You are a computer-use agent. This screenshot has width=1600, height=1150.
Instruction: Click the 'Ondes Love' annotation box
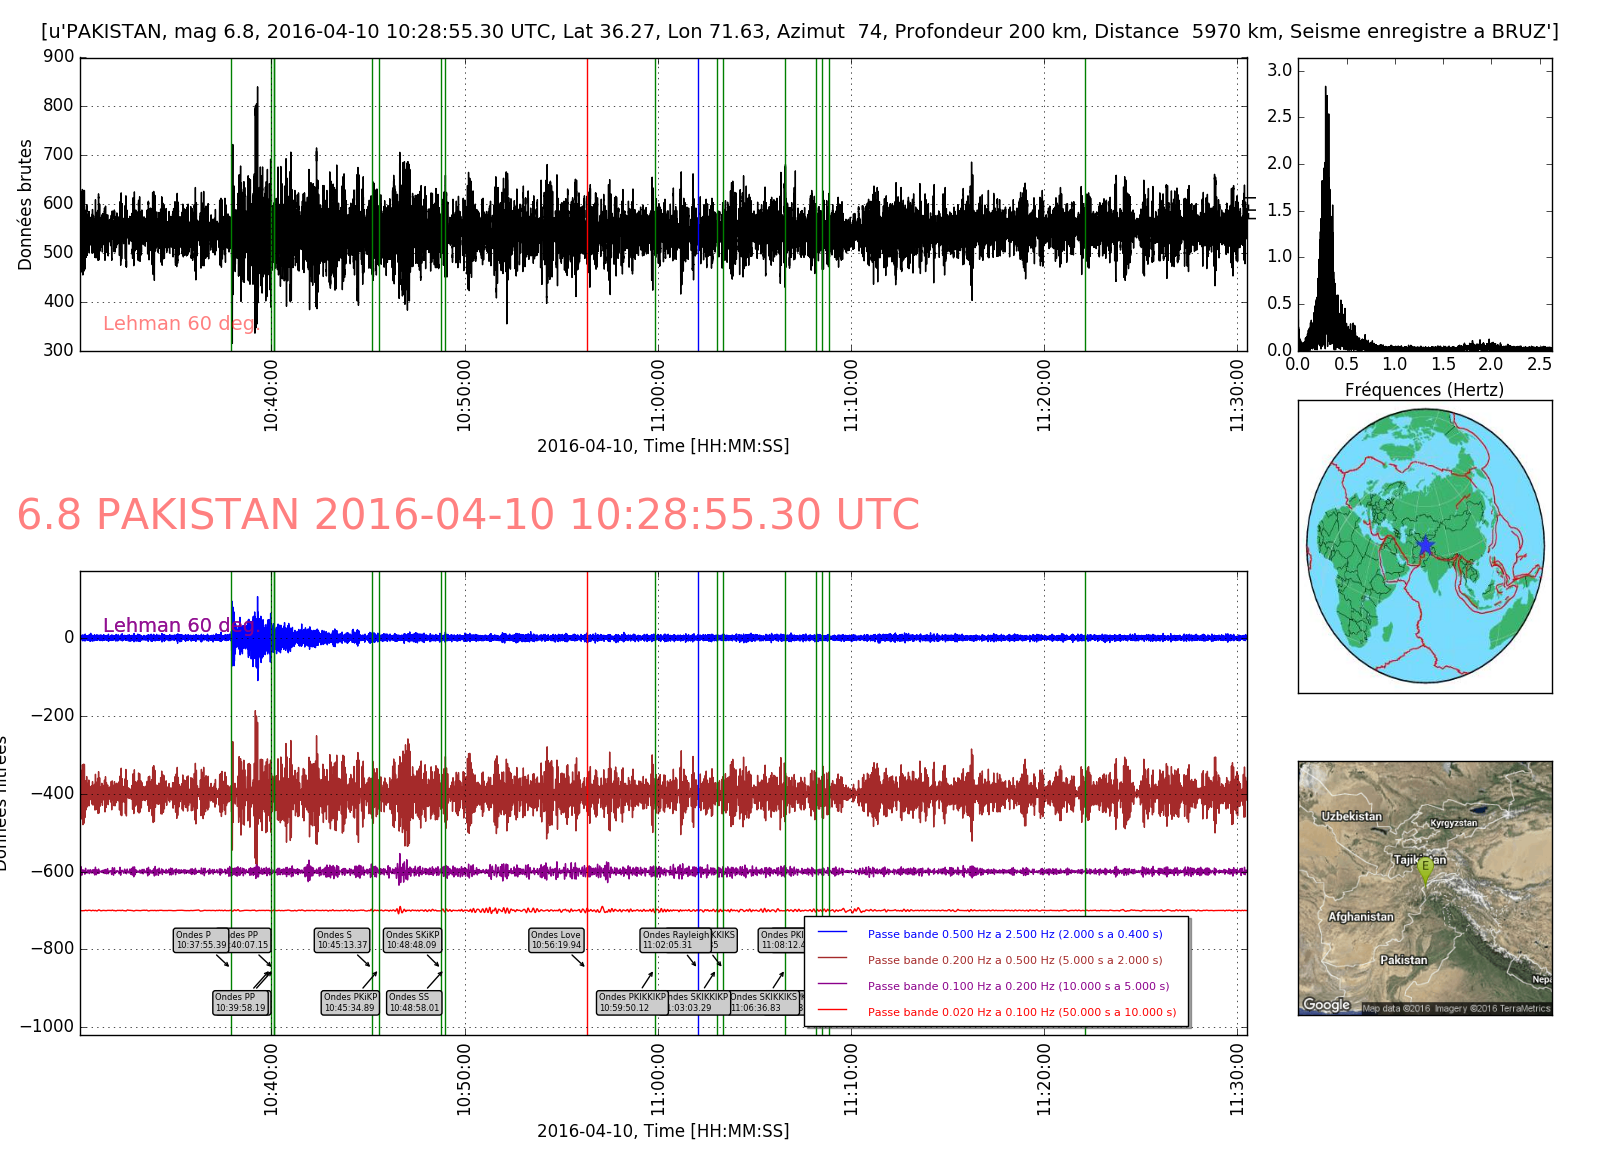point(556,940)
